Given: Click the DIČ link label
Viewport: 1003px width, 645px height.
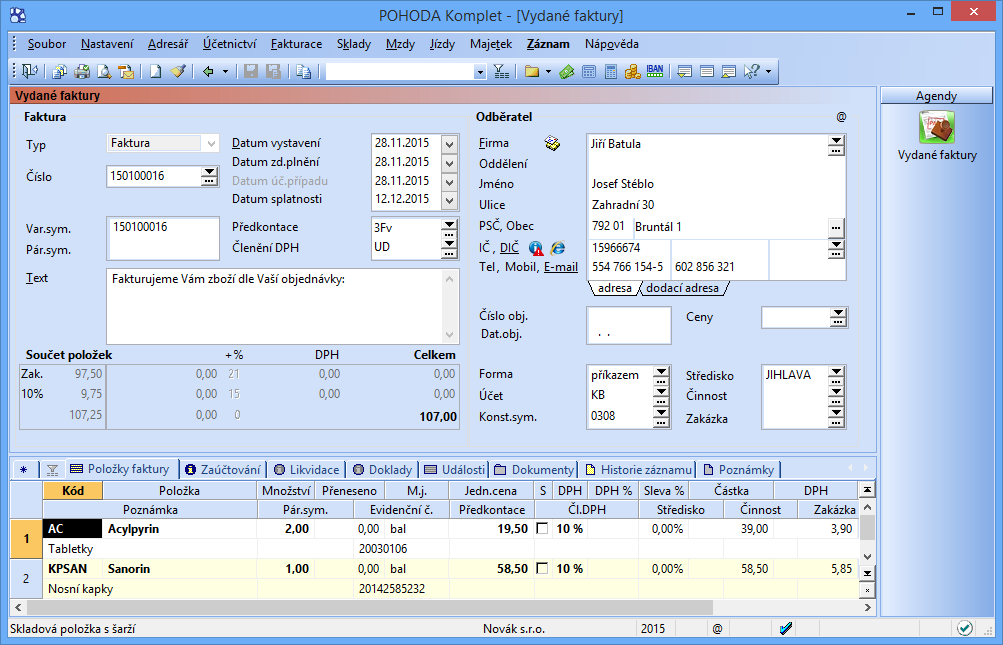Looking at the screenshot, I should (x=509, y=248).
